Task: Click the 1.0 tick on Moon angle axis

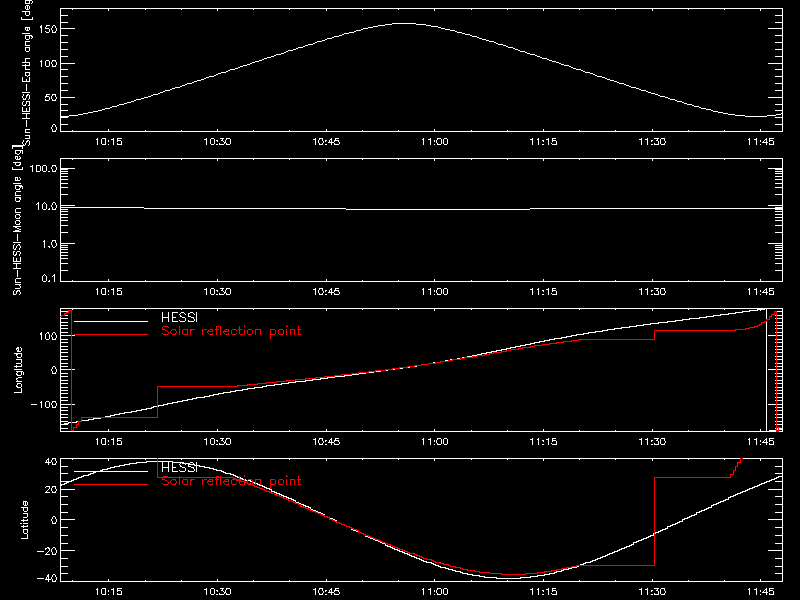Action: (x=49, y=244)
